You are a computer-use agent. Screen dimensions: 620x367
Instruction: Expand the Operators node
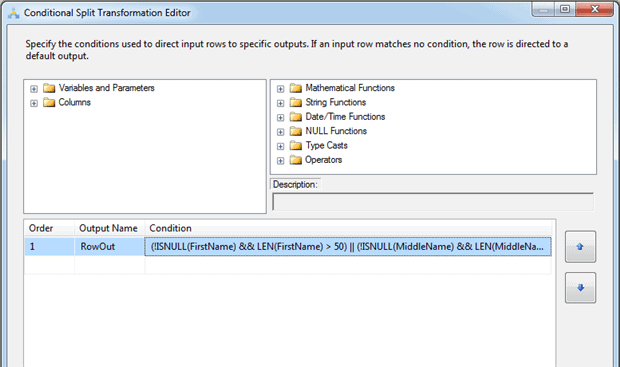tap(280, 161)
